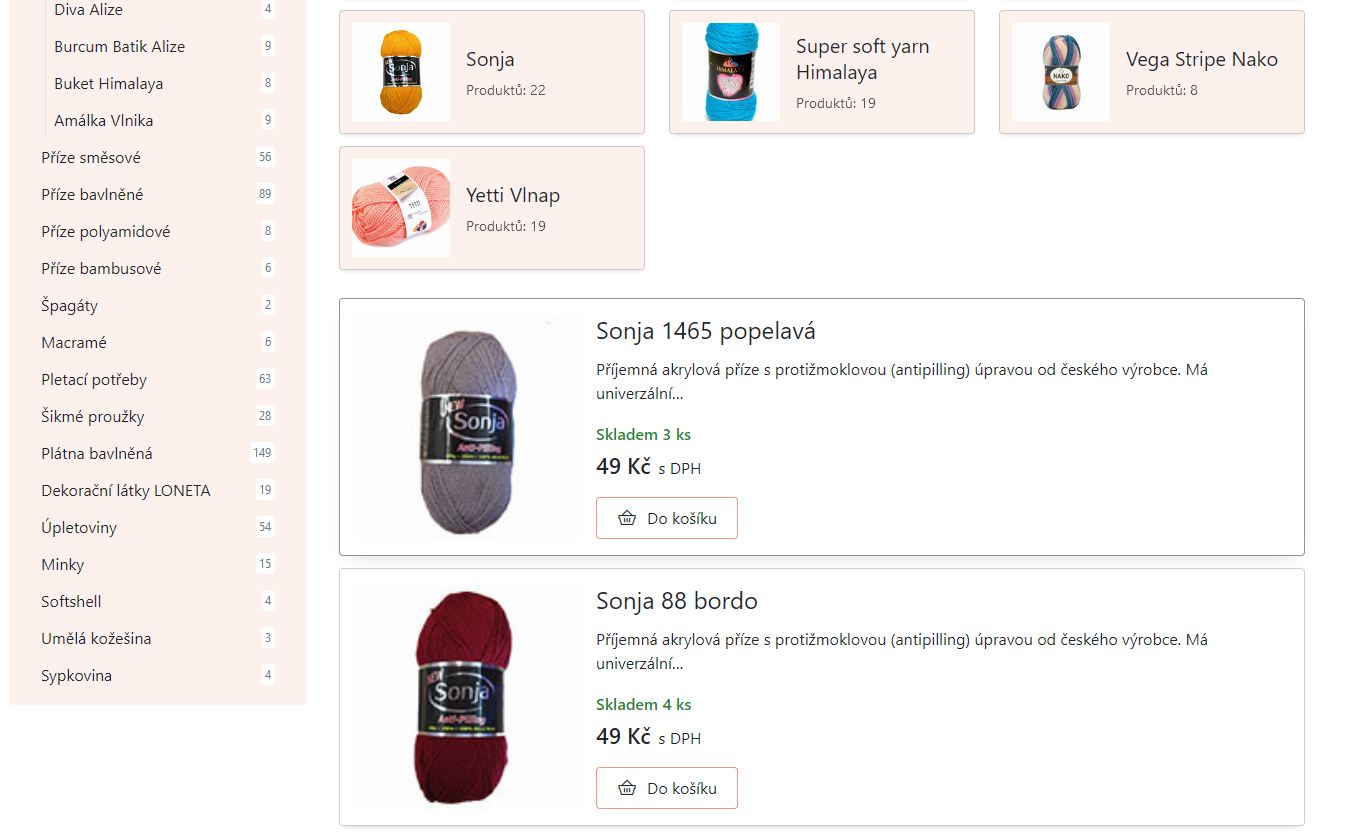Screen dimensions: 1361x838
Task: Go to Softshell fabrics category
Action: [71, 601]
